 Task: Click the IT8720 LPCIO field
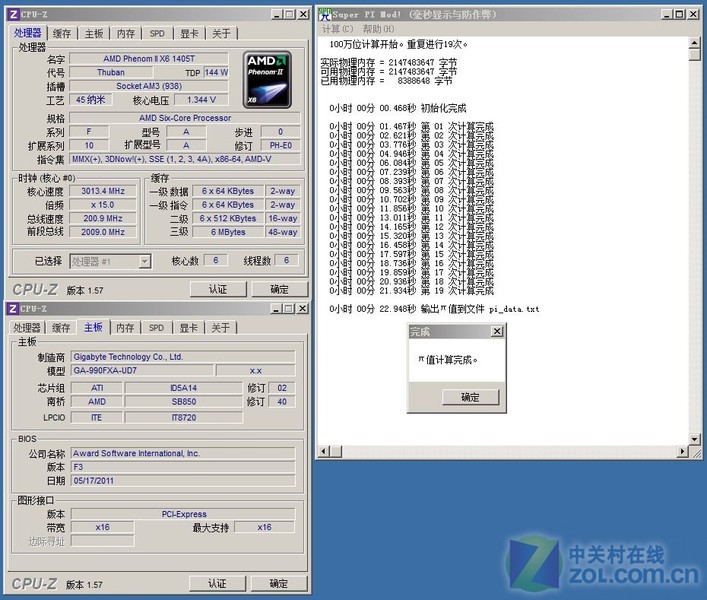point(184,417)
